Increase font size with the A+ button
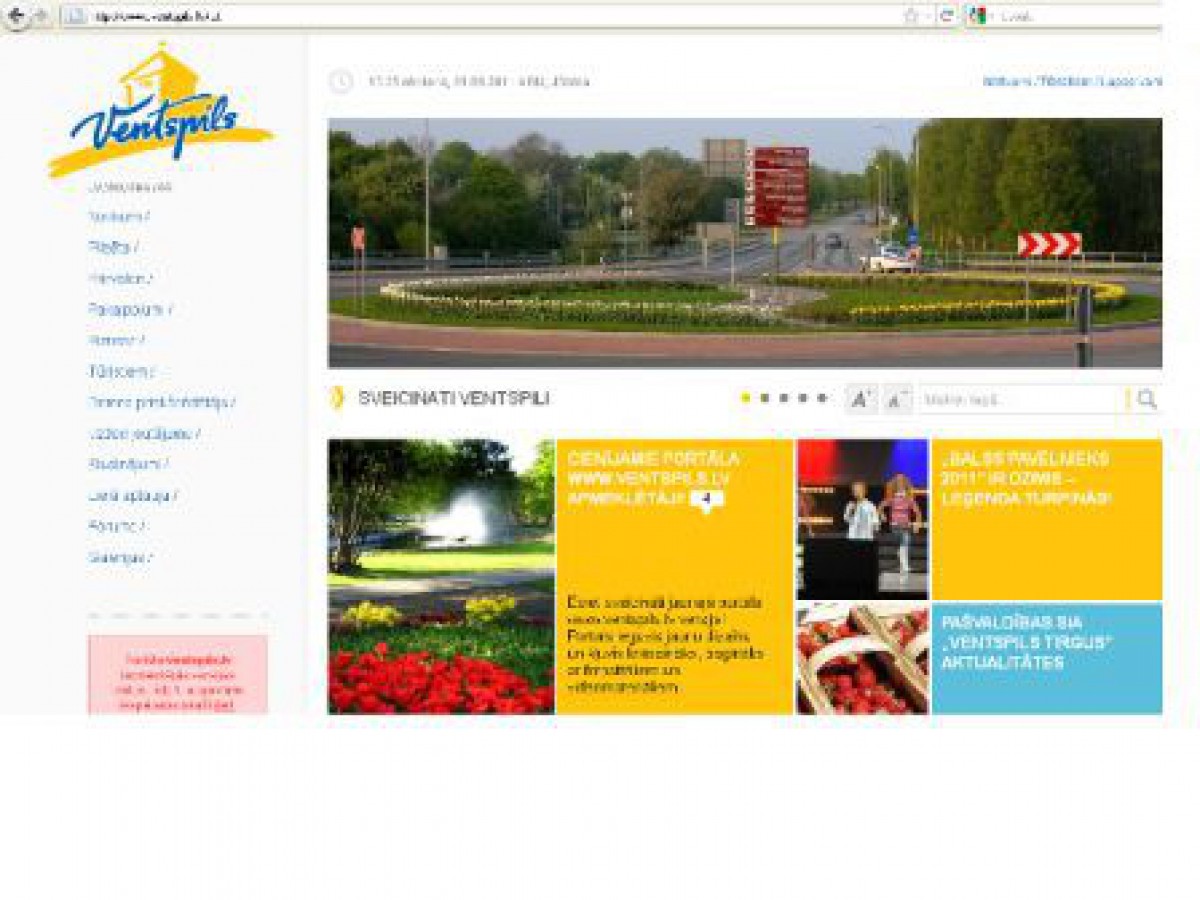The height and width of the screenshot is (900, 1200). tap(860, 399)
